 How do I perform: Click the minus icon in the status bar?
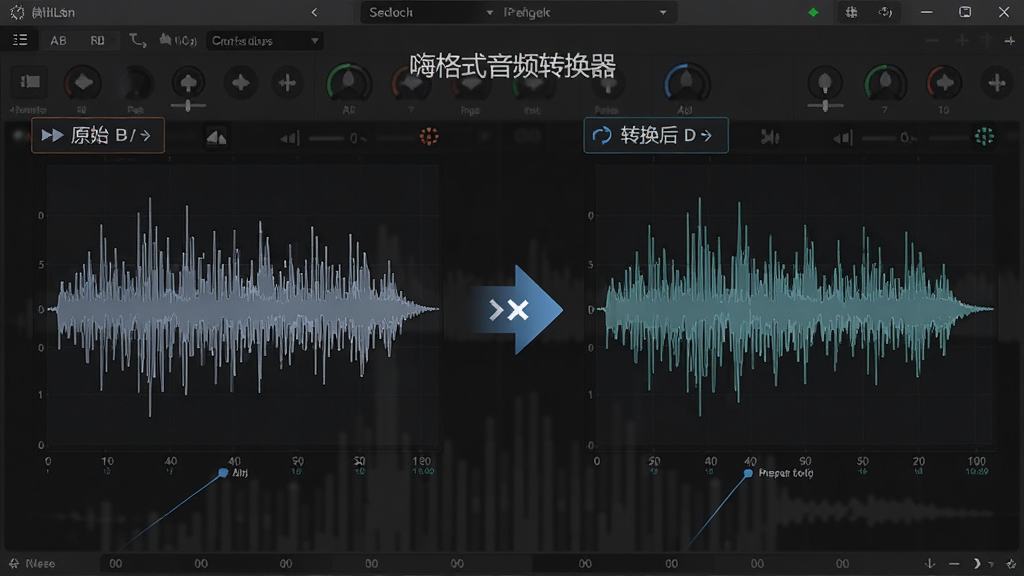tap(954, 563)
